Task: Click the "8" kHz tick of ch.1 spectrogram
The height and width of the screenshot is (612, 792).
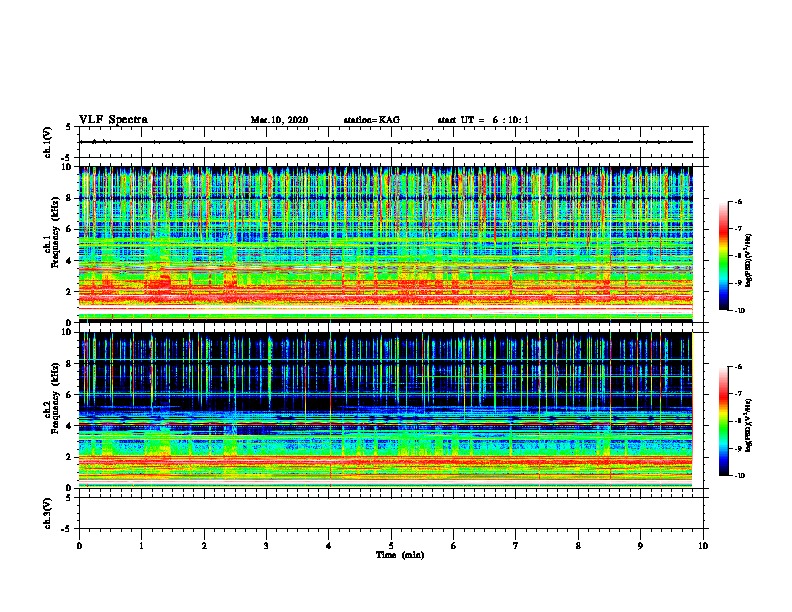Action: pos(69,198)
